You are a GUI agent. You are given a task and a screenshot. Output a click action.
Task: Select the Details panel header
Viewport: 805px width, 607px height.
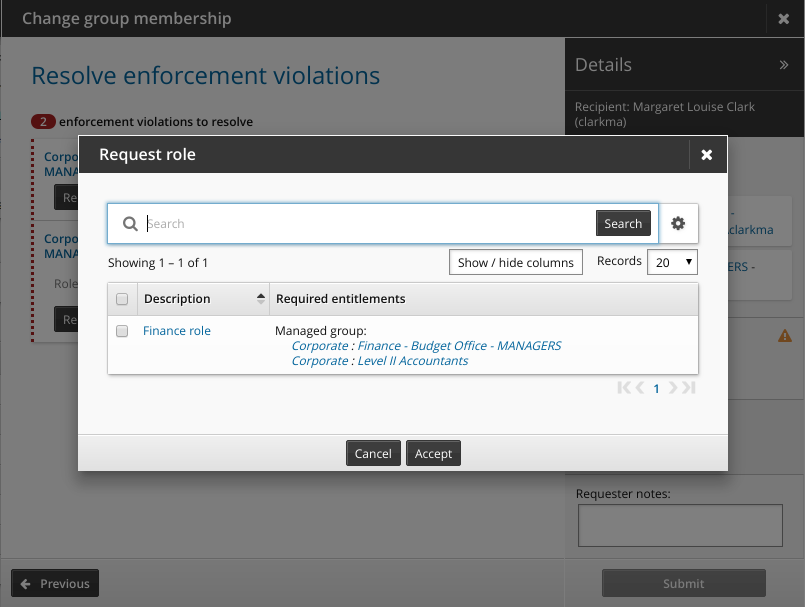[x=602, y=65]
